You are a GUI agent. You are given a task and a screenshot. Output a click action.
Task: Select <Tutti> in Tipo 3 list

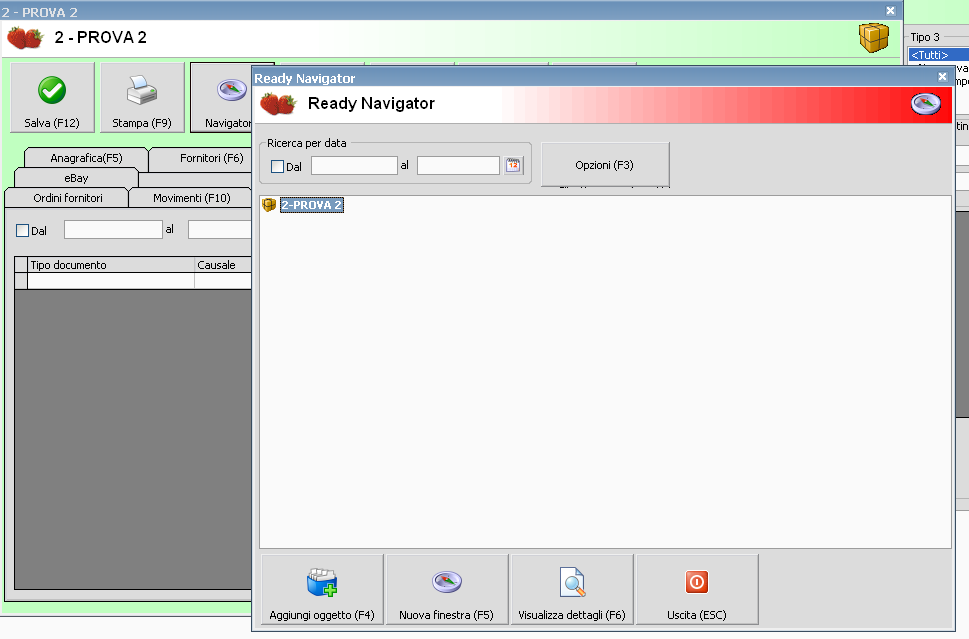tap(938, 55)
